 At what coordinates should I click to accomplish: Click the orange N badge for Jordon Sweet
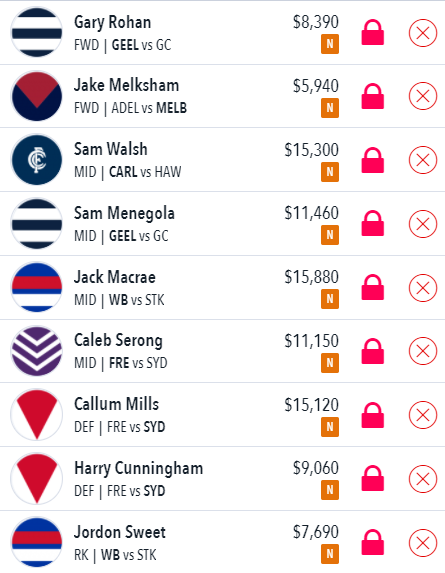[x=330, y=554]
